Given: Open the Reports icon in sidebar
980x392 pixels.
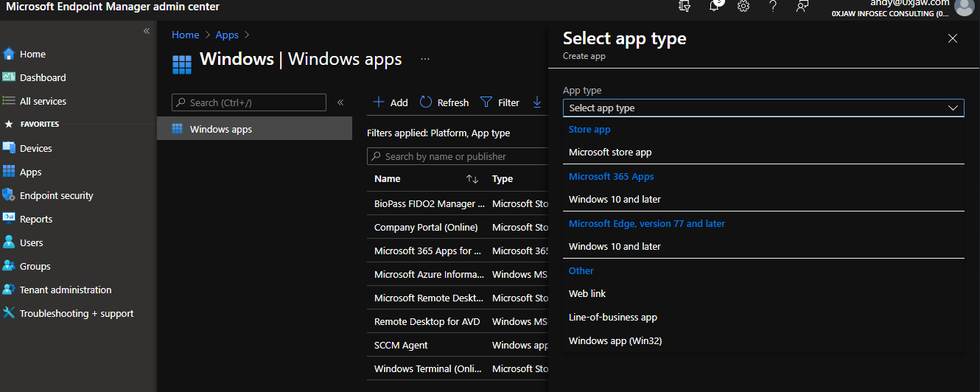Looking at the screenshot, I should tap(9, 219).
